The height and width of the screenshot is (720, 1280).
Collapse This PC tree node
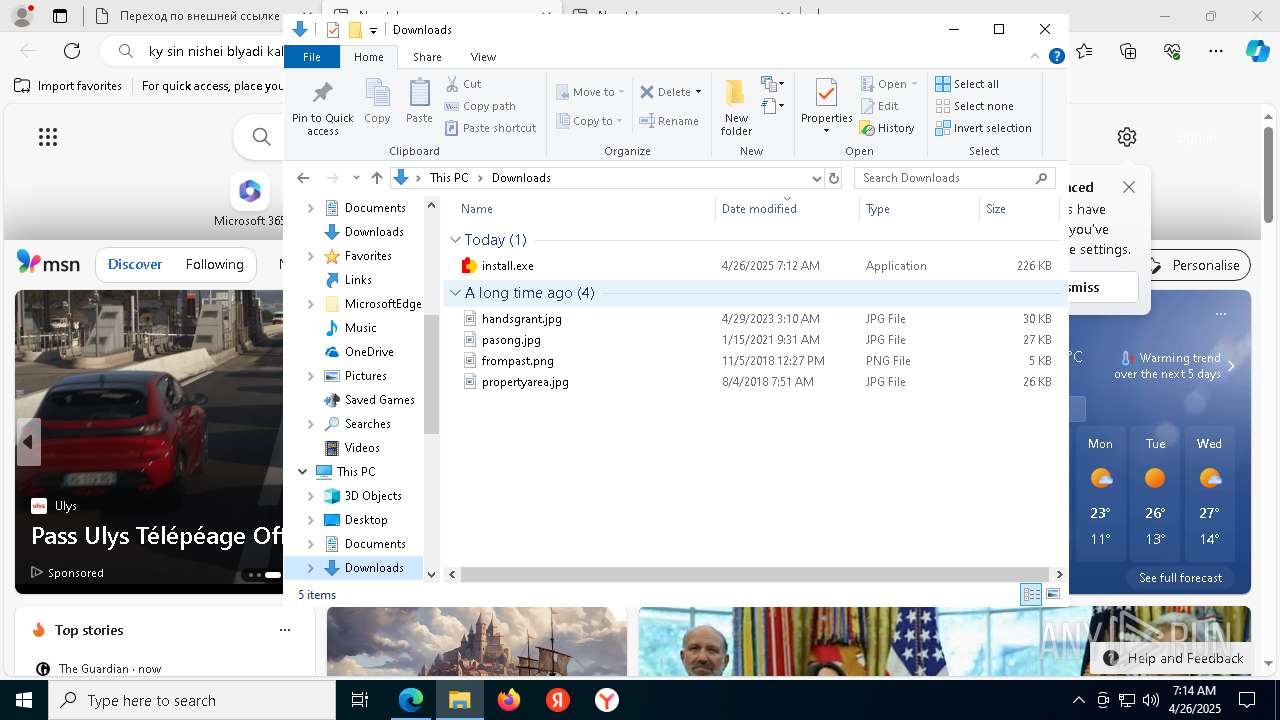(x=303, y=472)
